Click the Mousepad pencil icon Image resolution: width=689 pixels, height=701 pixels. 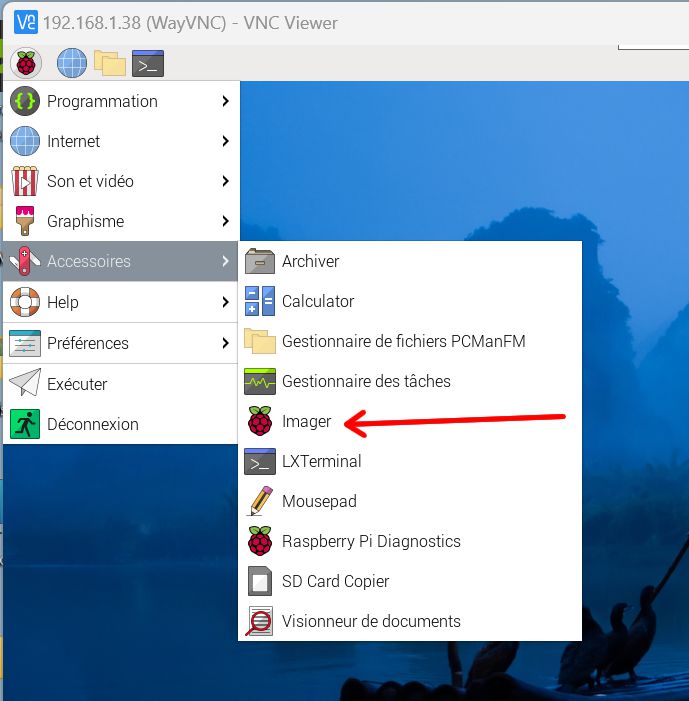point(260,501)
